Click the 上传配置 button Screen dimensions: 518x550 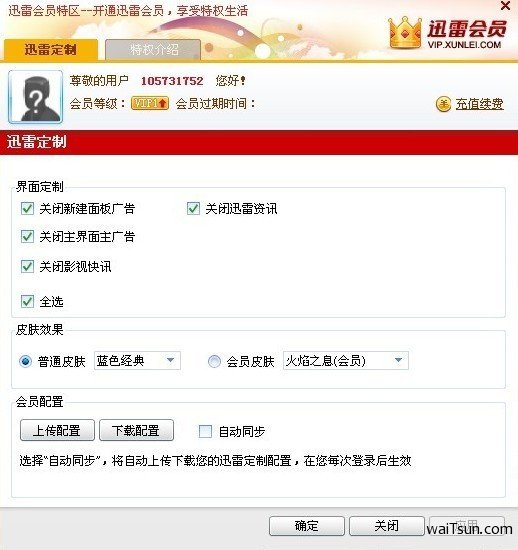57,430
